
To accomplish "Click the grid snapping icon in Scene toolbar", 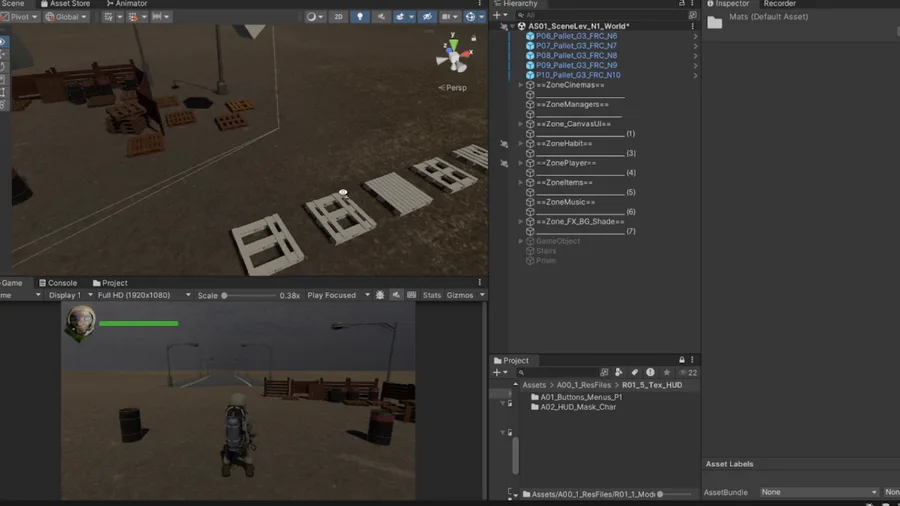I will [133, 17].
